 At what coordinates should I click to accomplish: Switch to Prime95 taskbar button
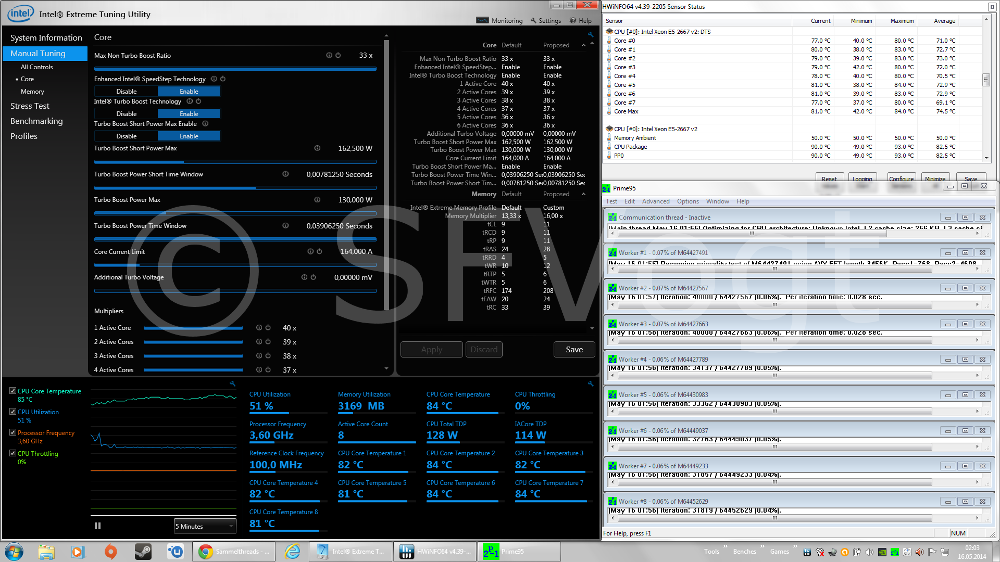(x=518, y=551)
